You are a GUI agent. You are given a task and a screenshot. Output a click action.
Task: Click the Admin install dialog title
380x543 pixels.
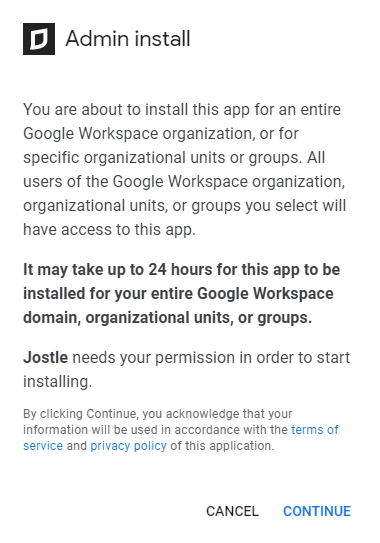point(128,38)
